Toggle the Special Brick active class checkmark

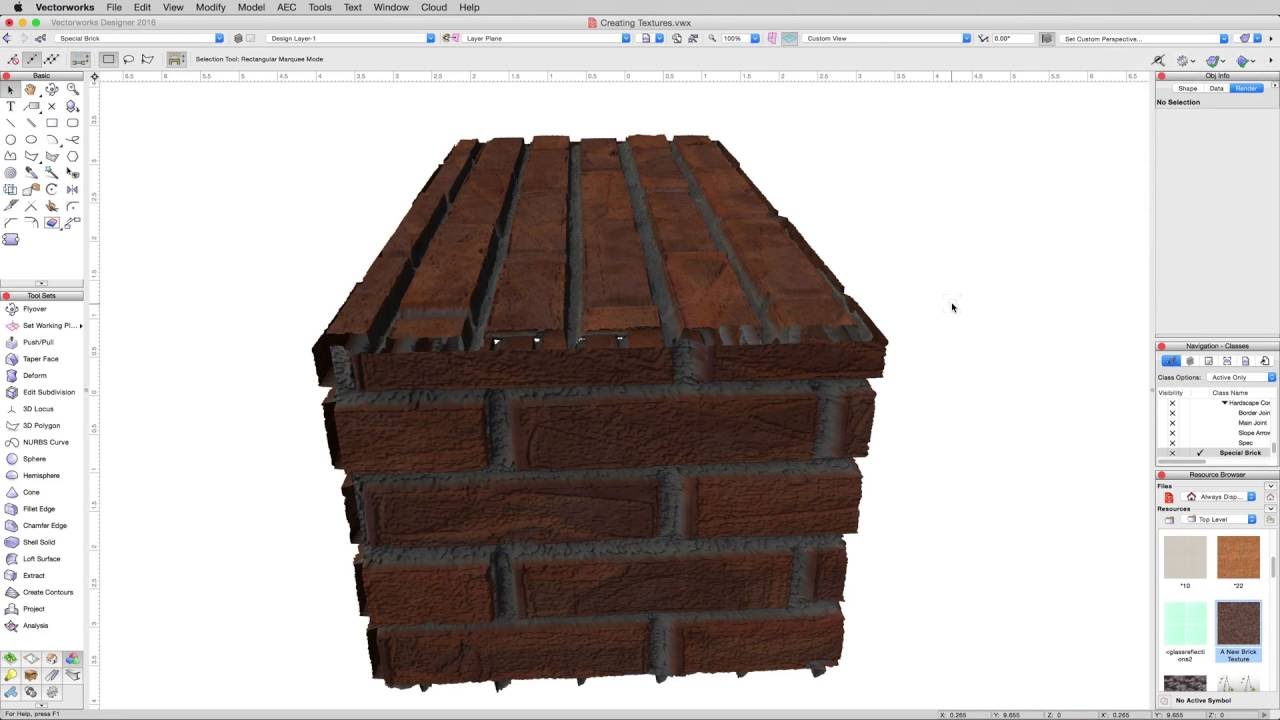pyautogui.click(x=1200, y=453)
